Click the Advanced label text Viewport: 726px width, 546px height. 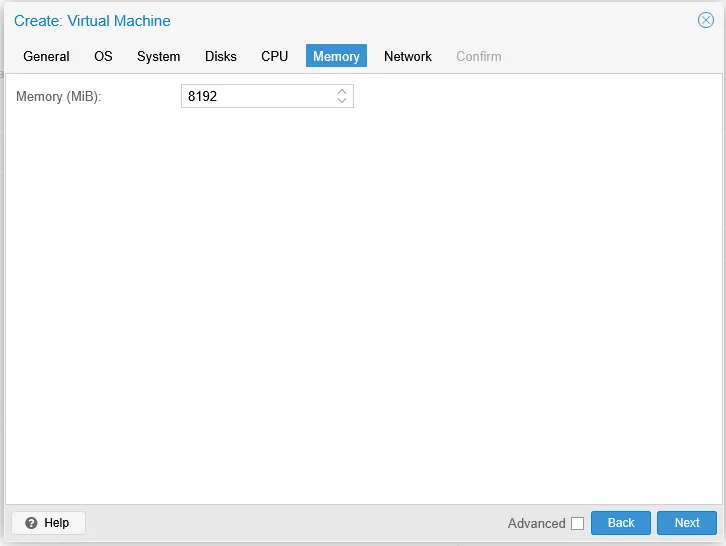(536, 523)
